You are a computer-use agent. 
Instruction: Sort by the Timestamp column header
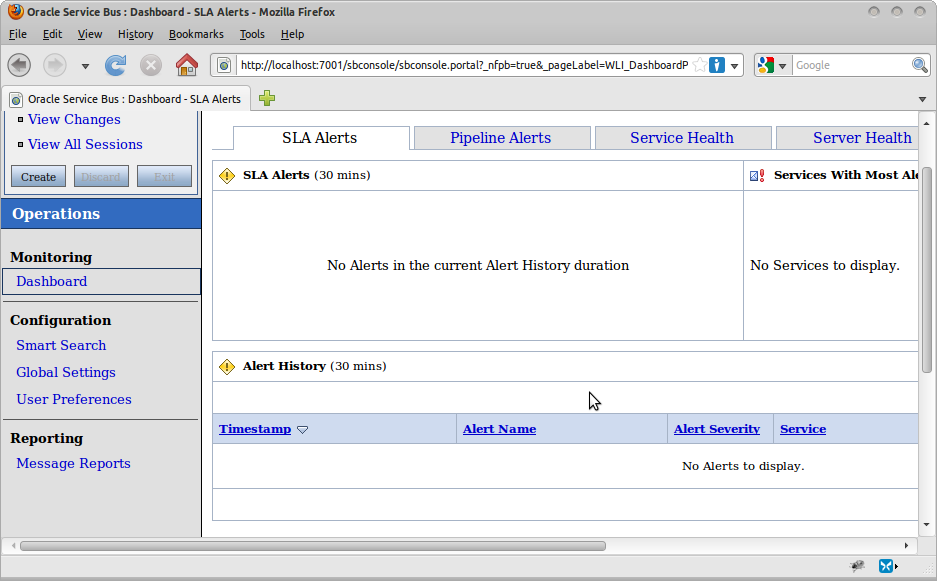click(255, 429)
